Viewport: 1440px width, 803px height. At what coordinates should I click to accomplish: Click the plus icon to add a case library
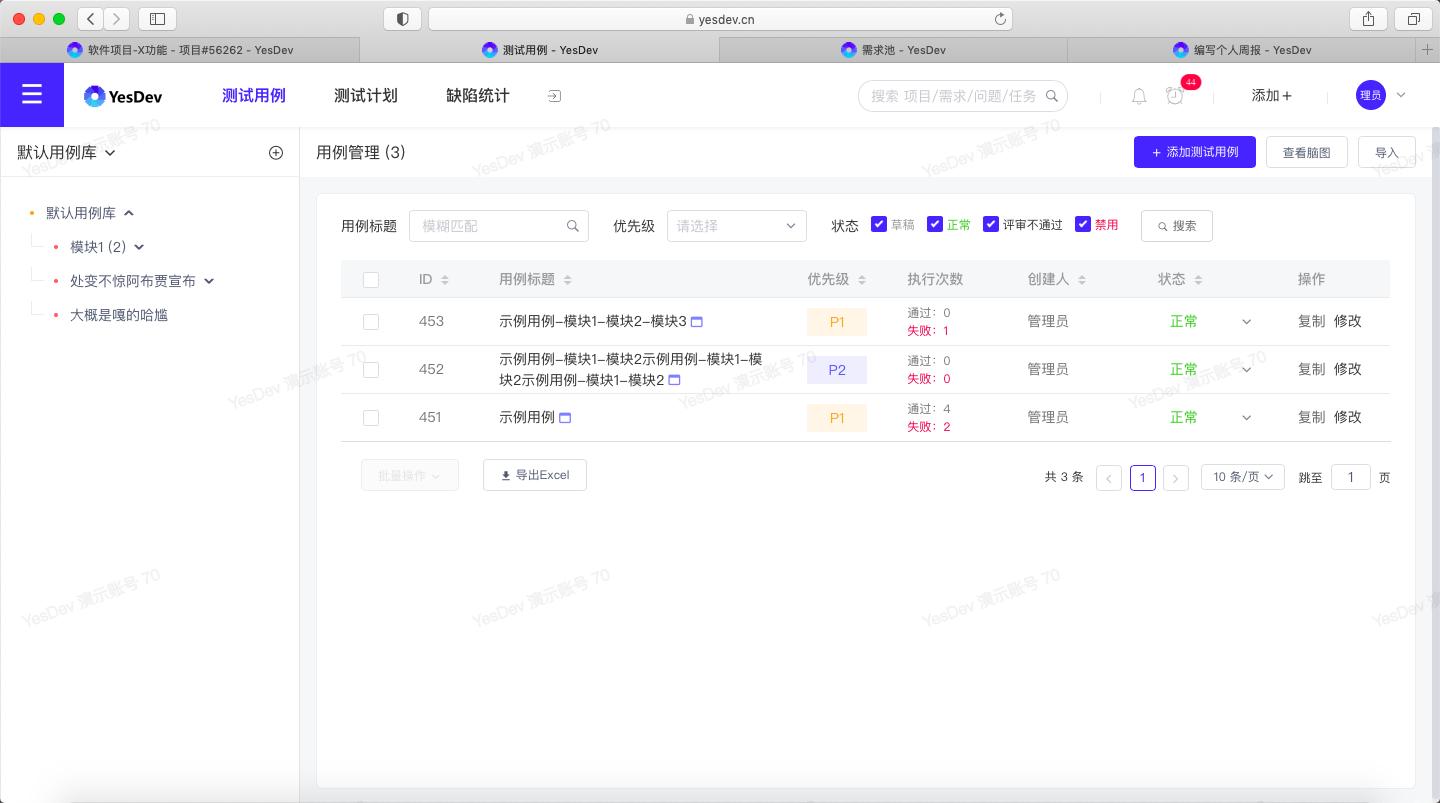[x=276, y=152]
